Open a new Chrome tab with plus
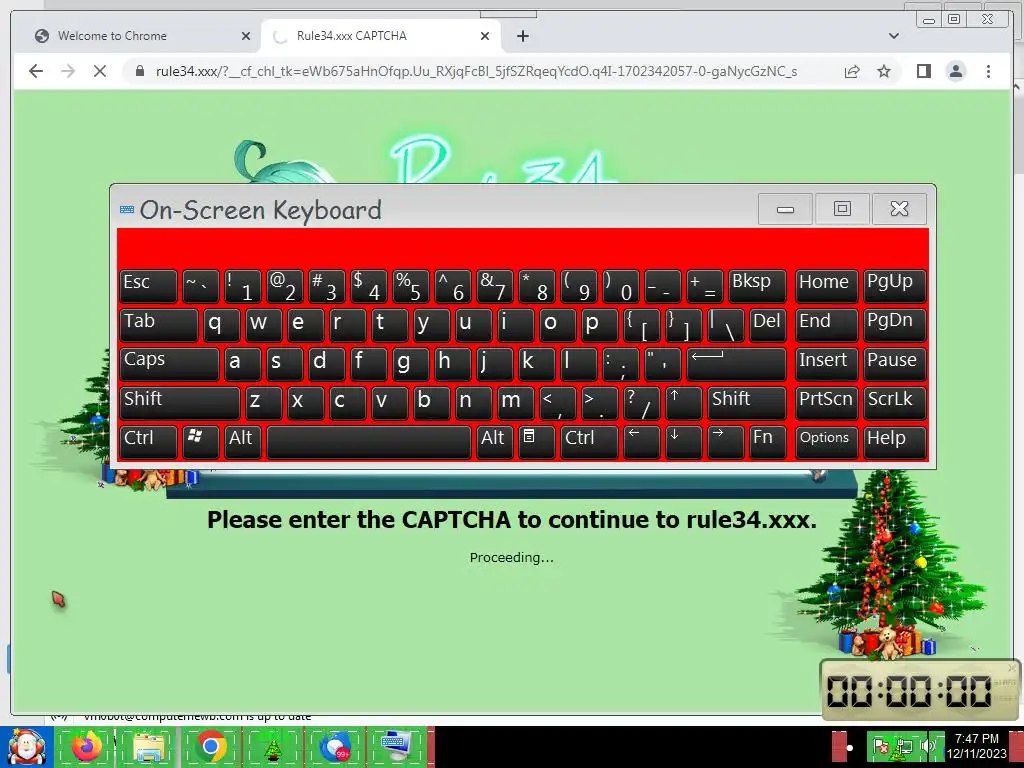Image resolution: width=1024 pixels, height=768 pixels. pyautogui.click(x=522, y=36)
